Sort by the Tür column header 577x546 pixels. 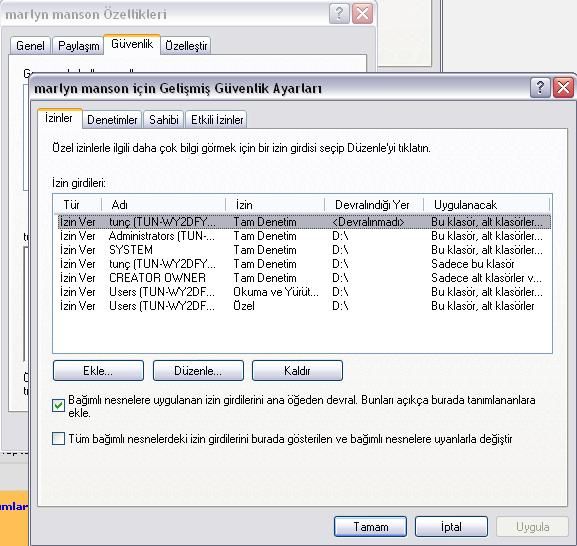[78, 205]
